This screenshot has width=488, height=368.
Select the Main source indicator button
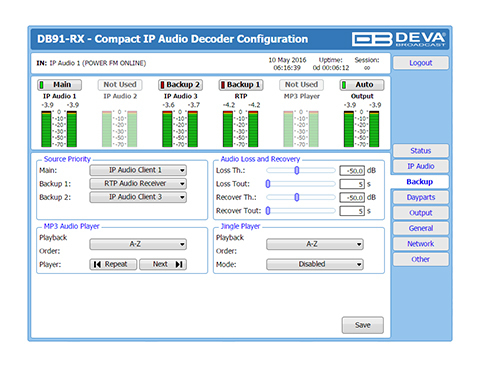coord(59,85)
